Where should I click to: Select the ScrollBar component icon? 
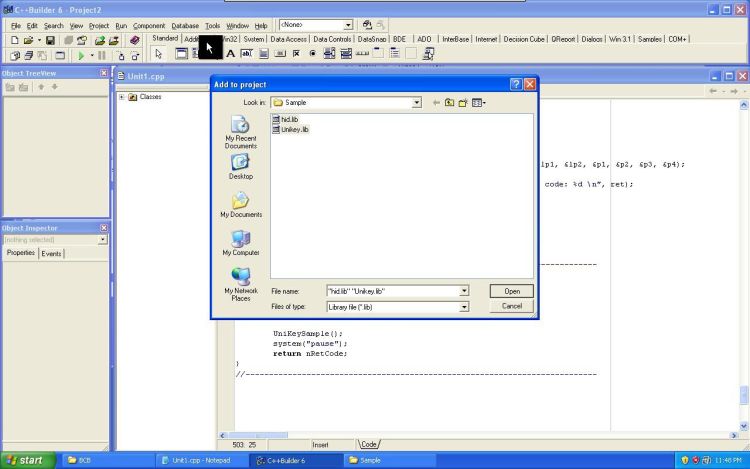(362, 54)
